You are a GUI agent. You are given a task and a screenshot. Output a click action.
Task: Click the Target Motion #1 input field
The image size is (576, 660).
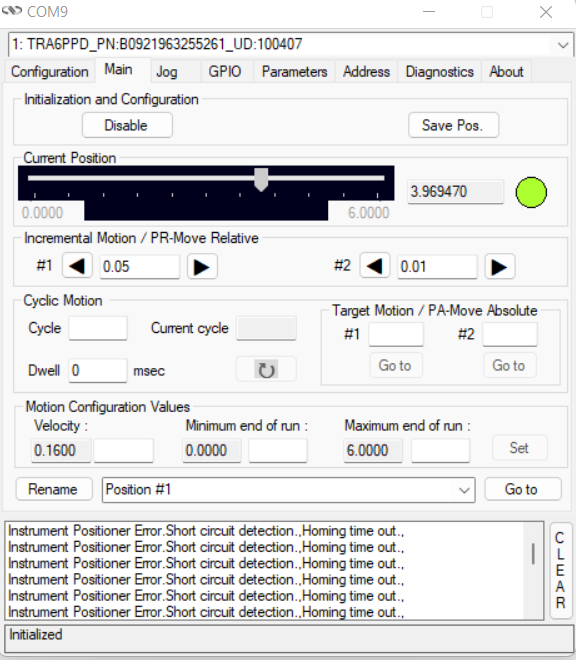tap(396, 335)
